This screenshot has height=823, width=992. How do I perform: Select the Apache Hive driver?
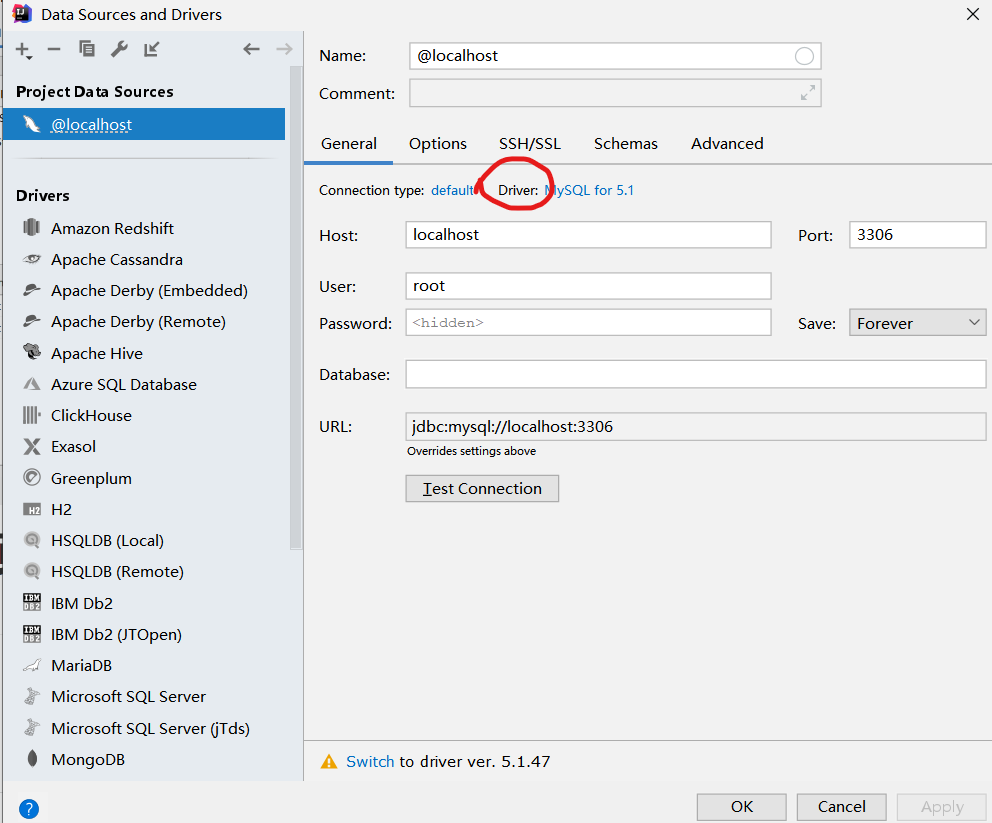pos(97,353)
